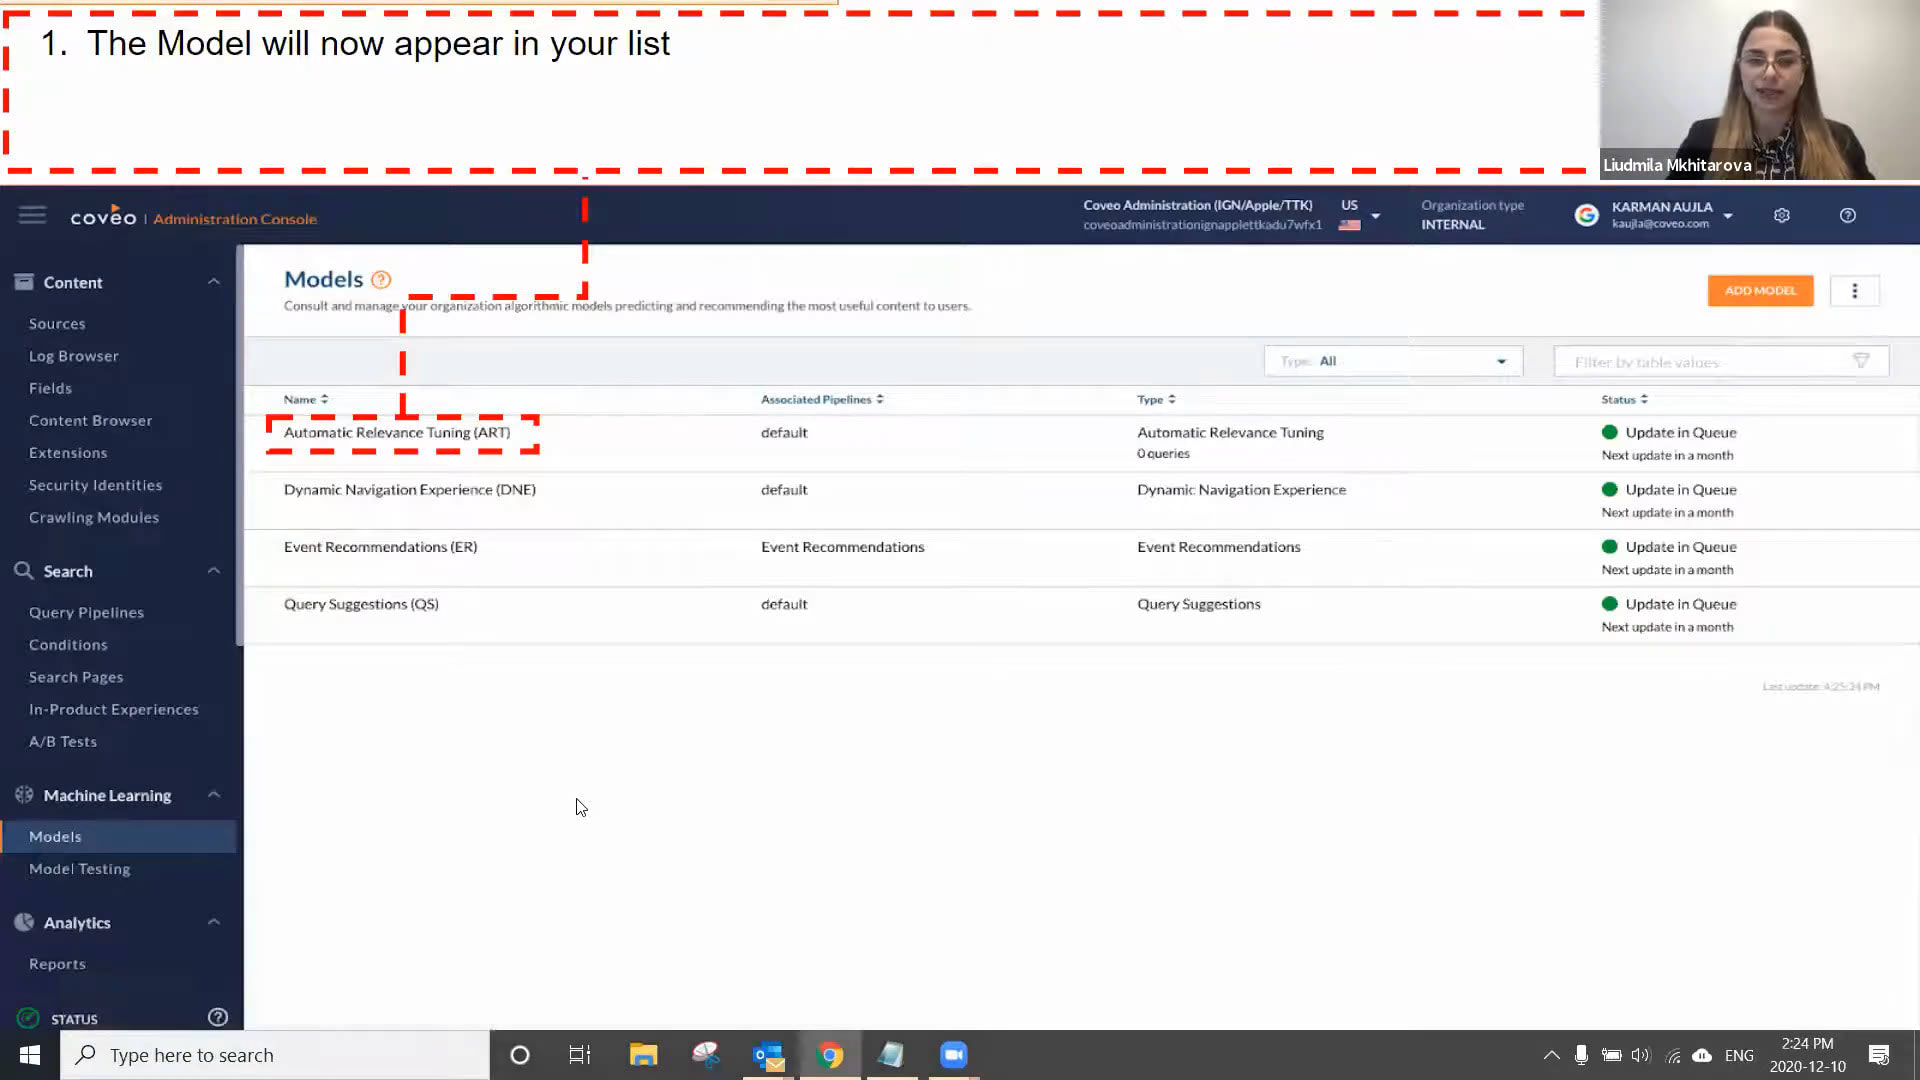Viewport: 1920px width, 1080px height.
Task: Click the header help circle icon
Action: point(1847,215)
